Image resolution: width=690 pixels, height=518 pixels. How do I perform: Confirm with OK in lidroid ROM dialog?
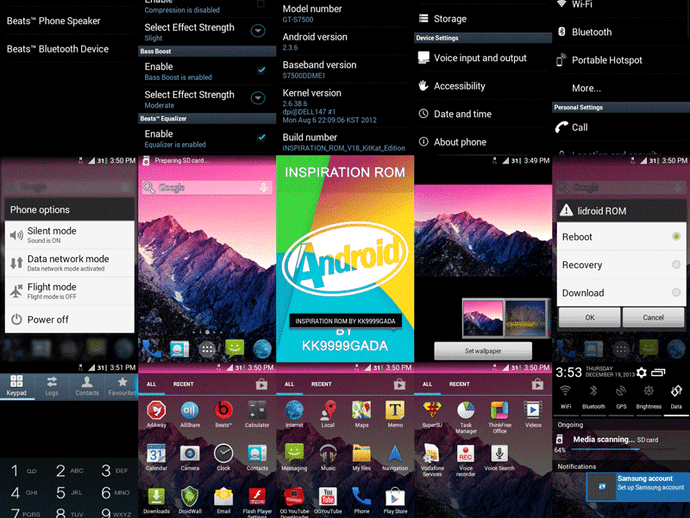coord(590,317)
